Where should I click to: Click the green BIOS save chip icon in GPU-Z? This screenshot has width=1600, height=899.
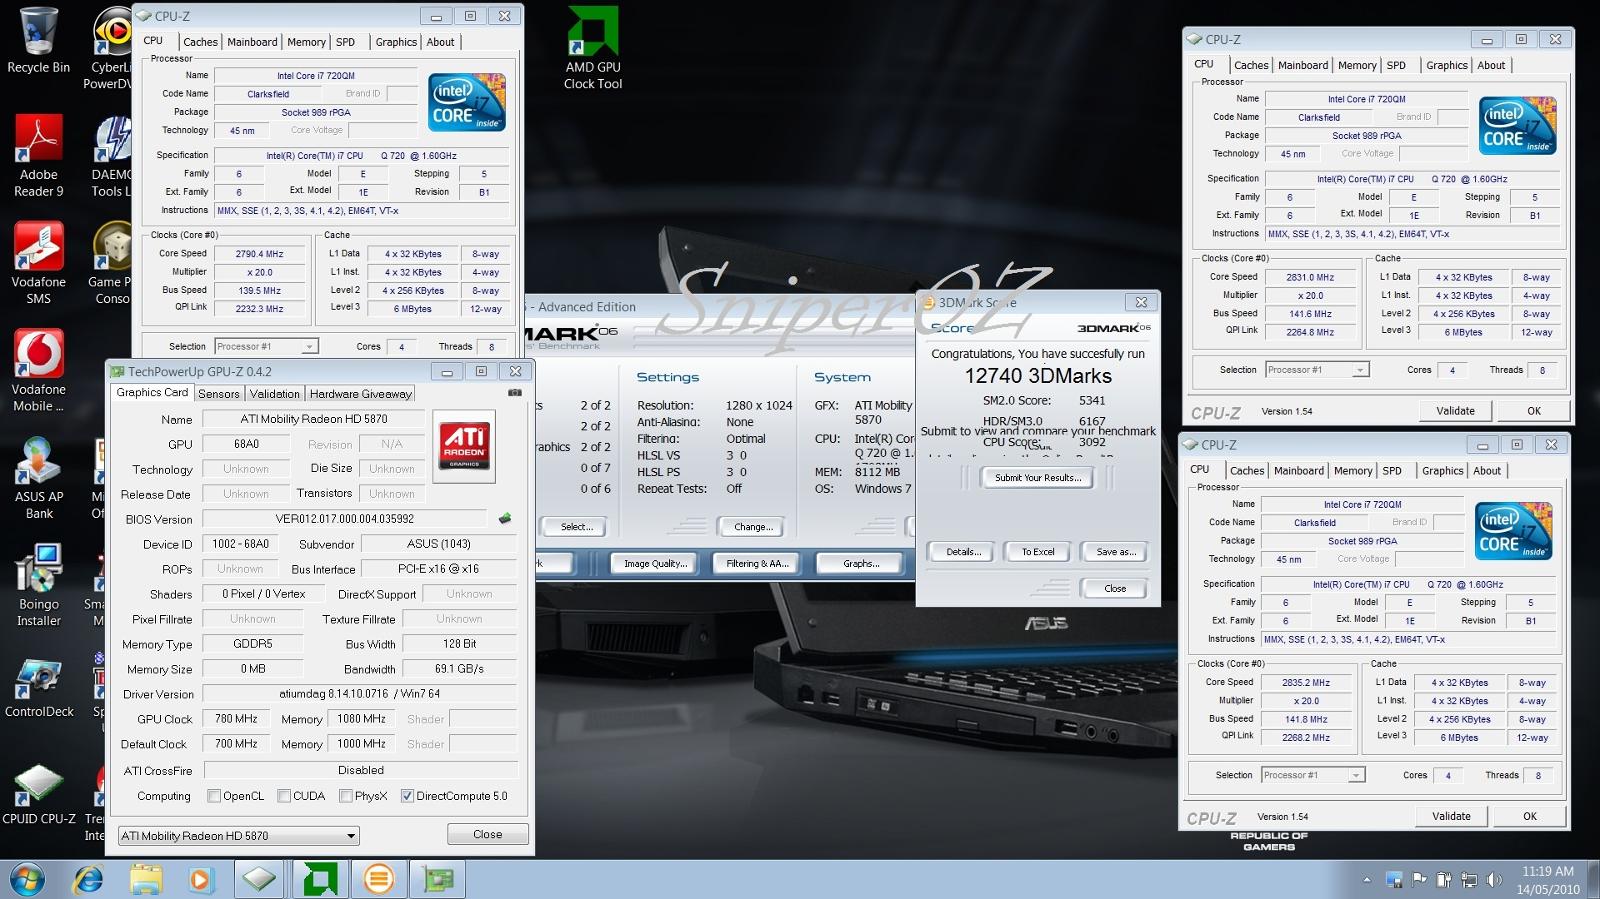(x=505, y=518)
